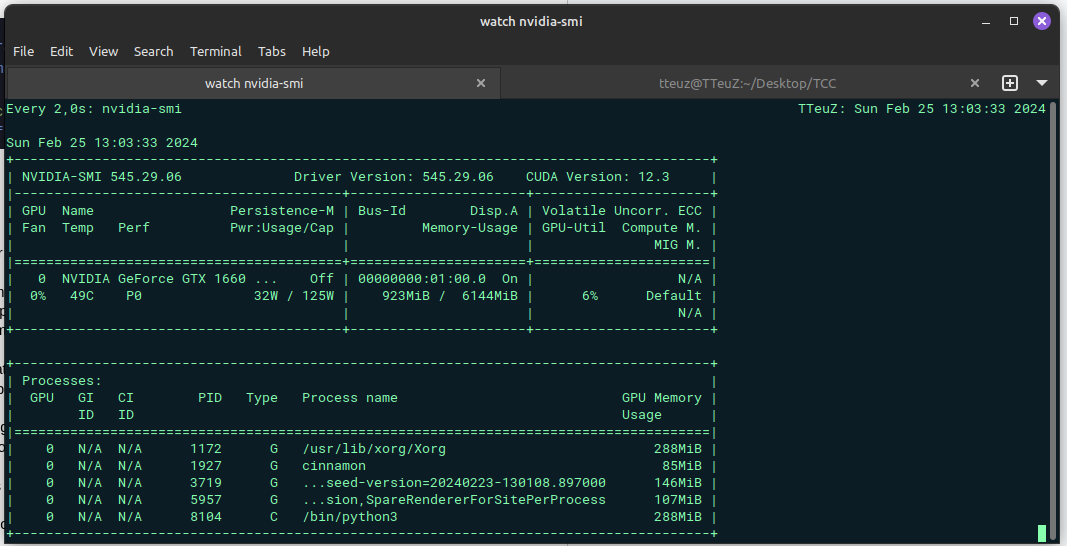This screenshot has width=1067, height=546.
Task: Click the PID '1172' entry
Action: pyautogui.click(x=206, y=449)
